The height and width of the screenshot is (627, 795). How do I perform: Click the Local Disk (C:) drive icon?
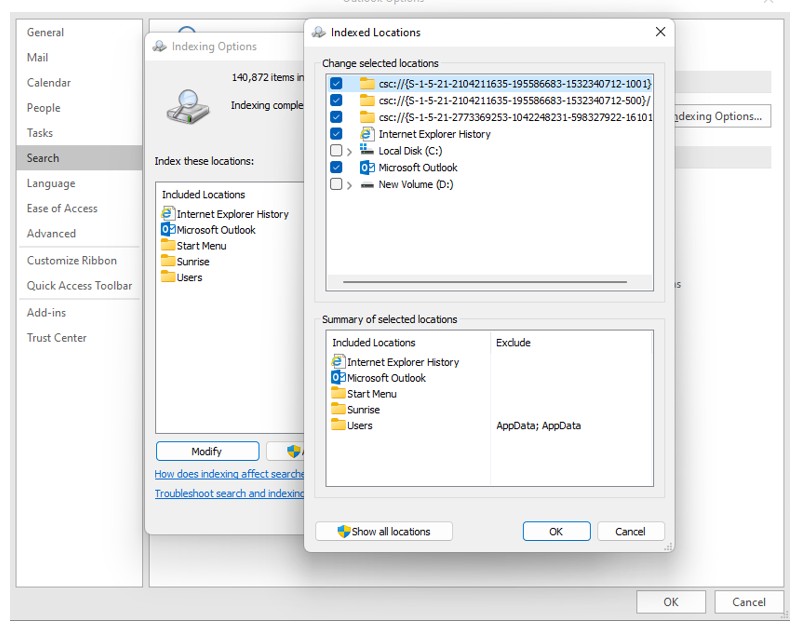[367, 151]
